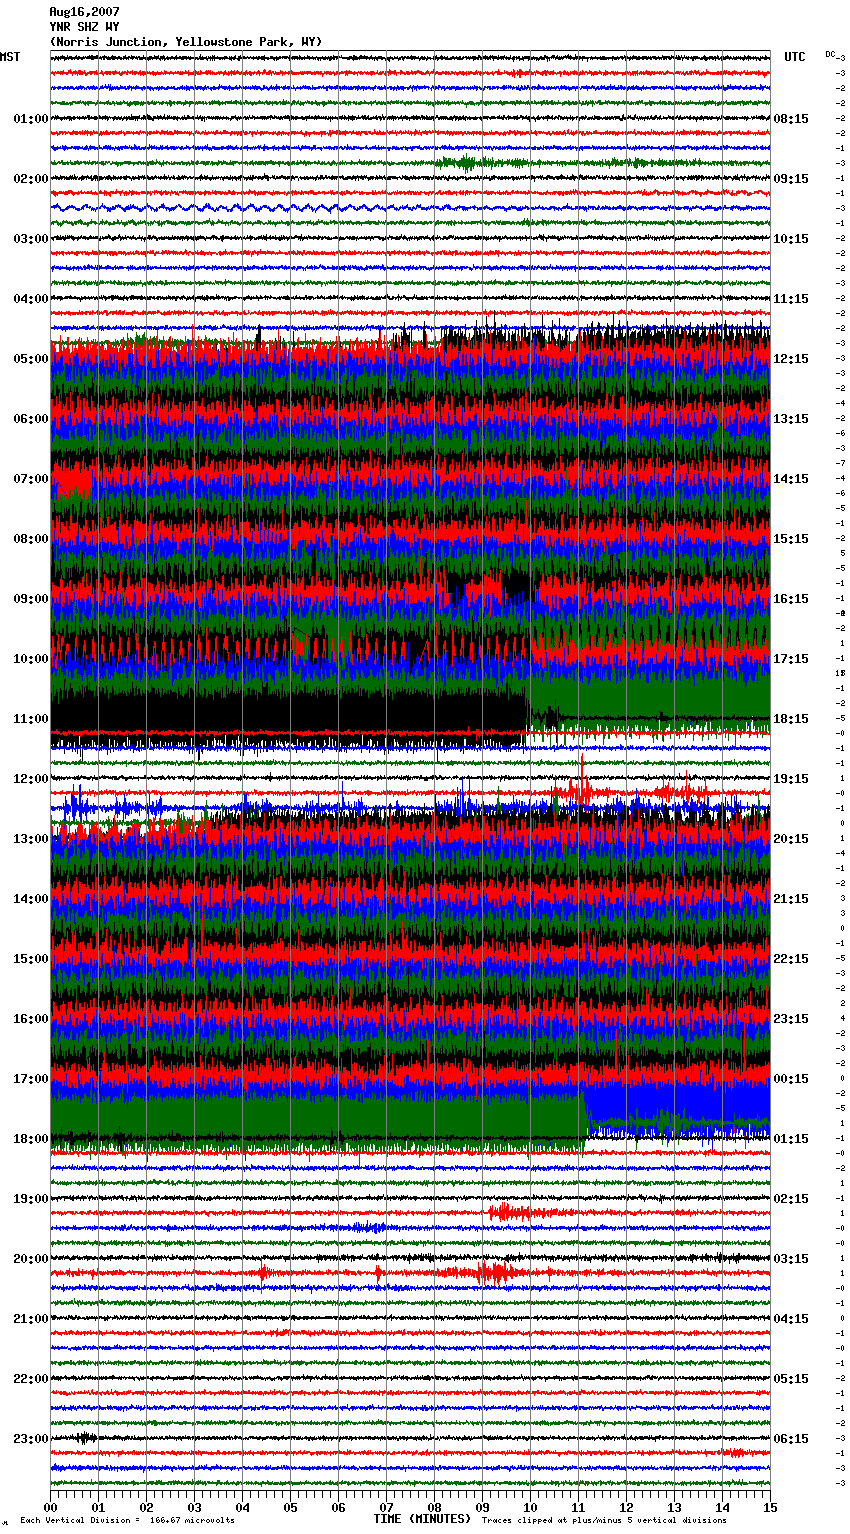Viewport: 850px width, 1534px height.
Task: Click the UTC time label "00:15"
Action: point(791,1079)
